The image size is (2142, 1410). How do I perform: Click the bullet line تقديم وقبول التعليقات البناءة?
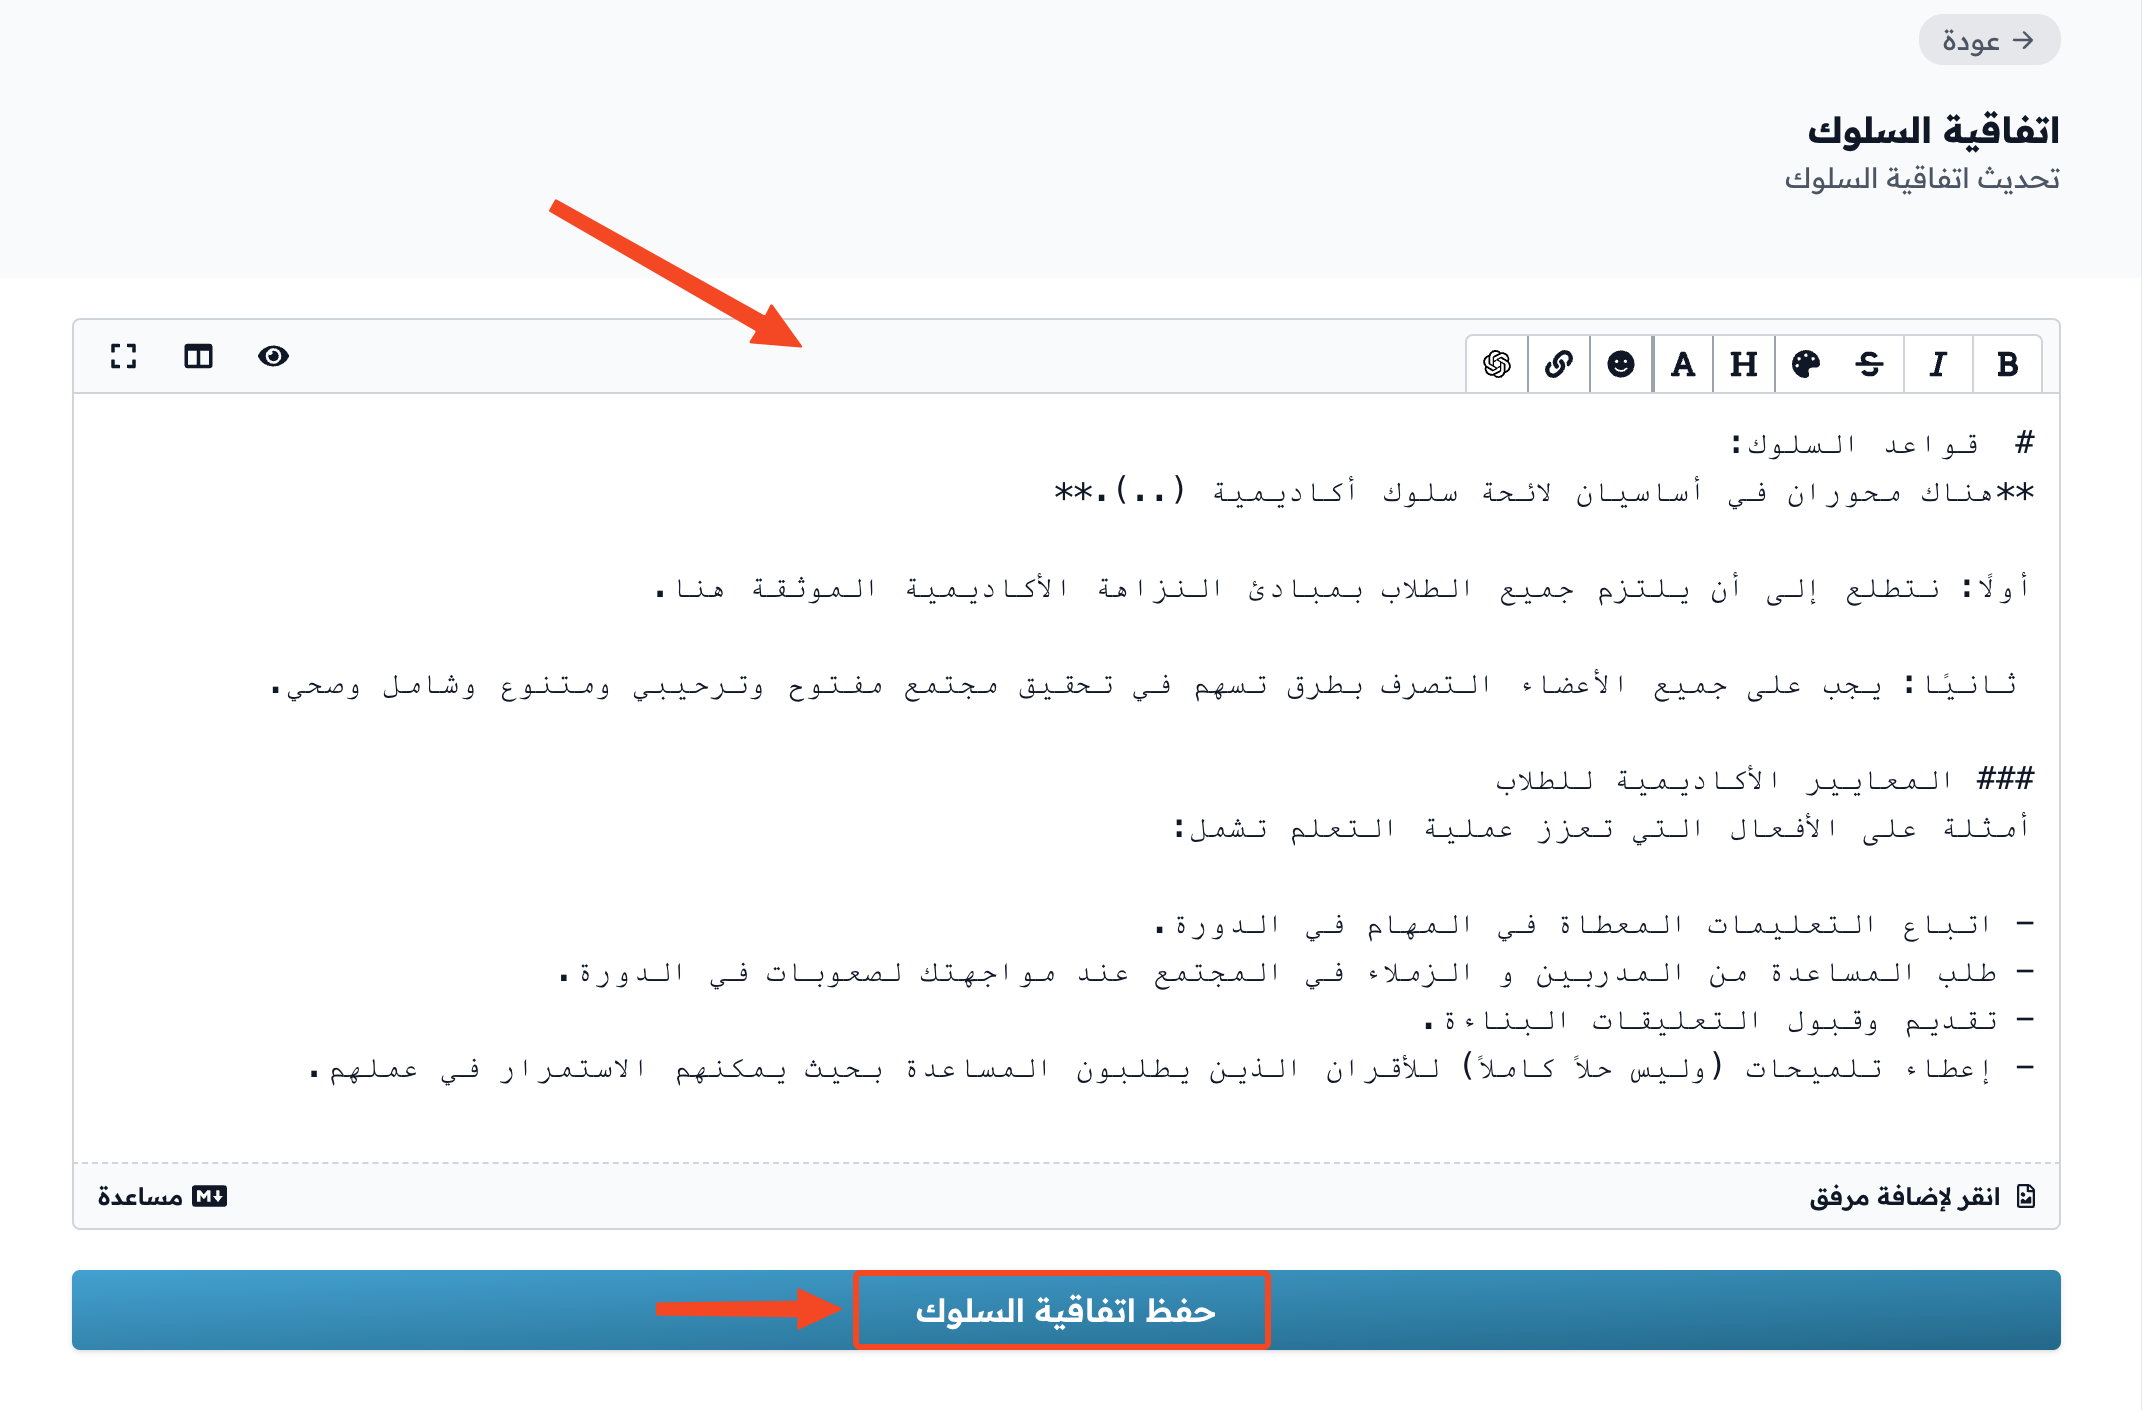click(x=1729, y=1021)
